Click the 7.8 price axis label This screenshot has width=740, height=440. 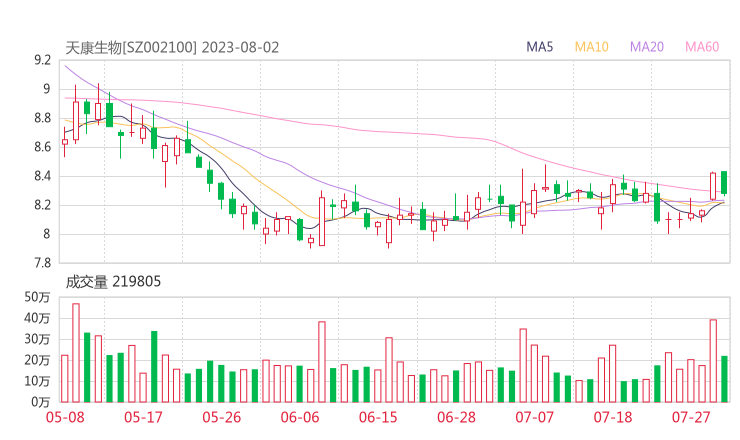[x=42, y=263]
